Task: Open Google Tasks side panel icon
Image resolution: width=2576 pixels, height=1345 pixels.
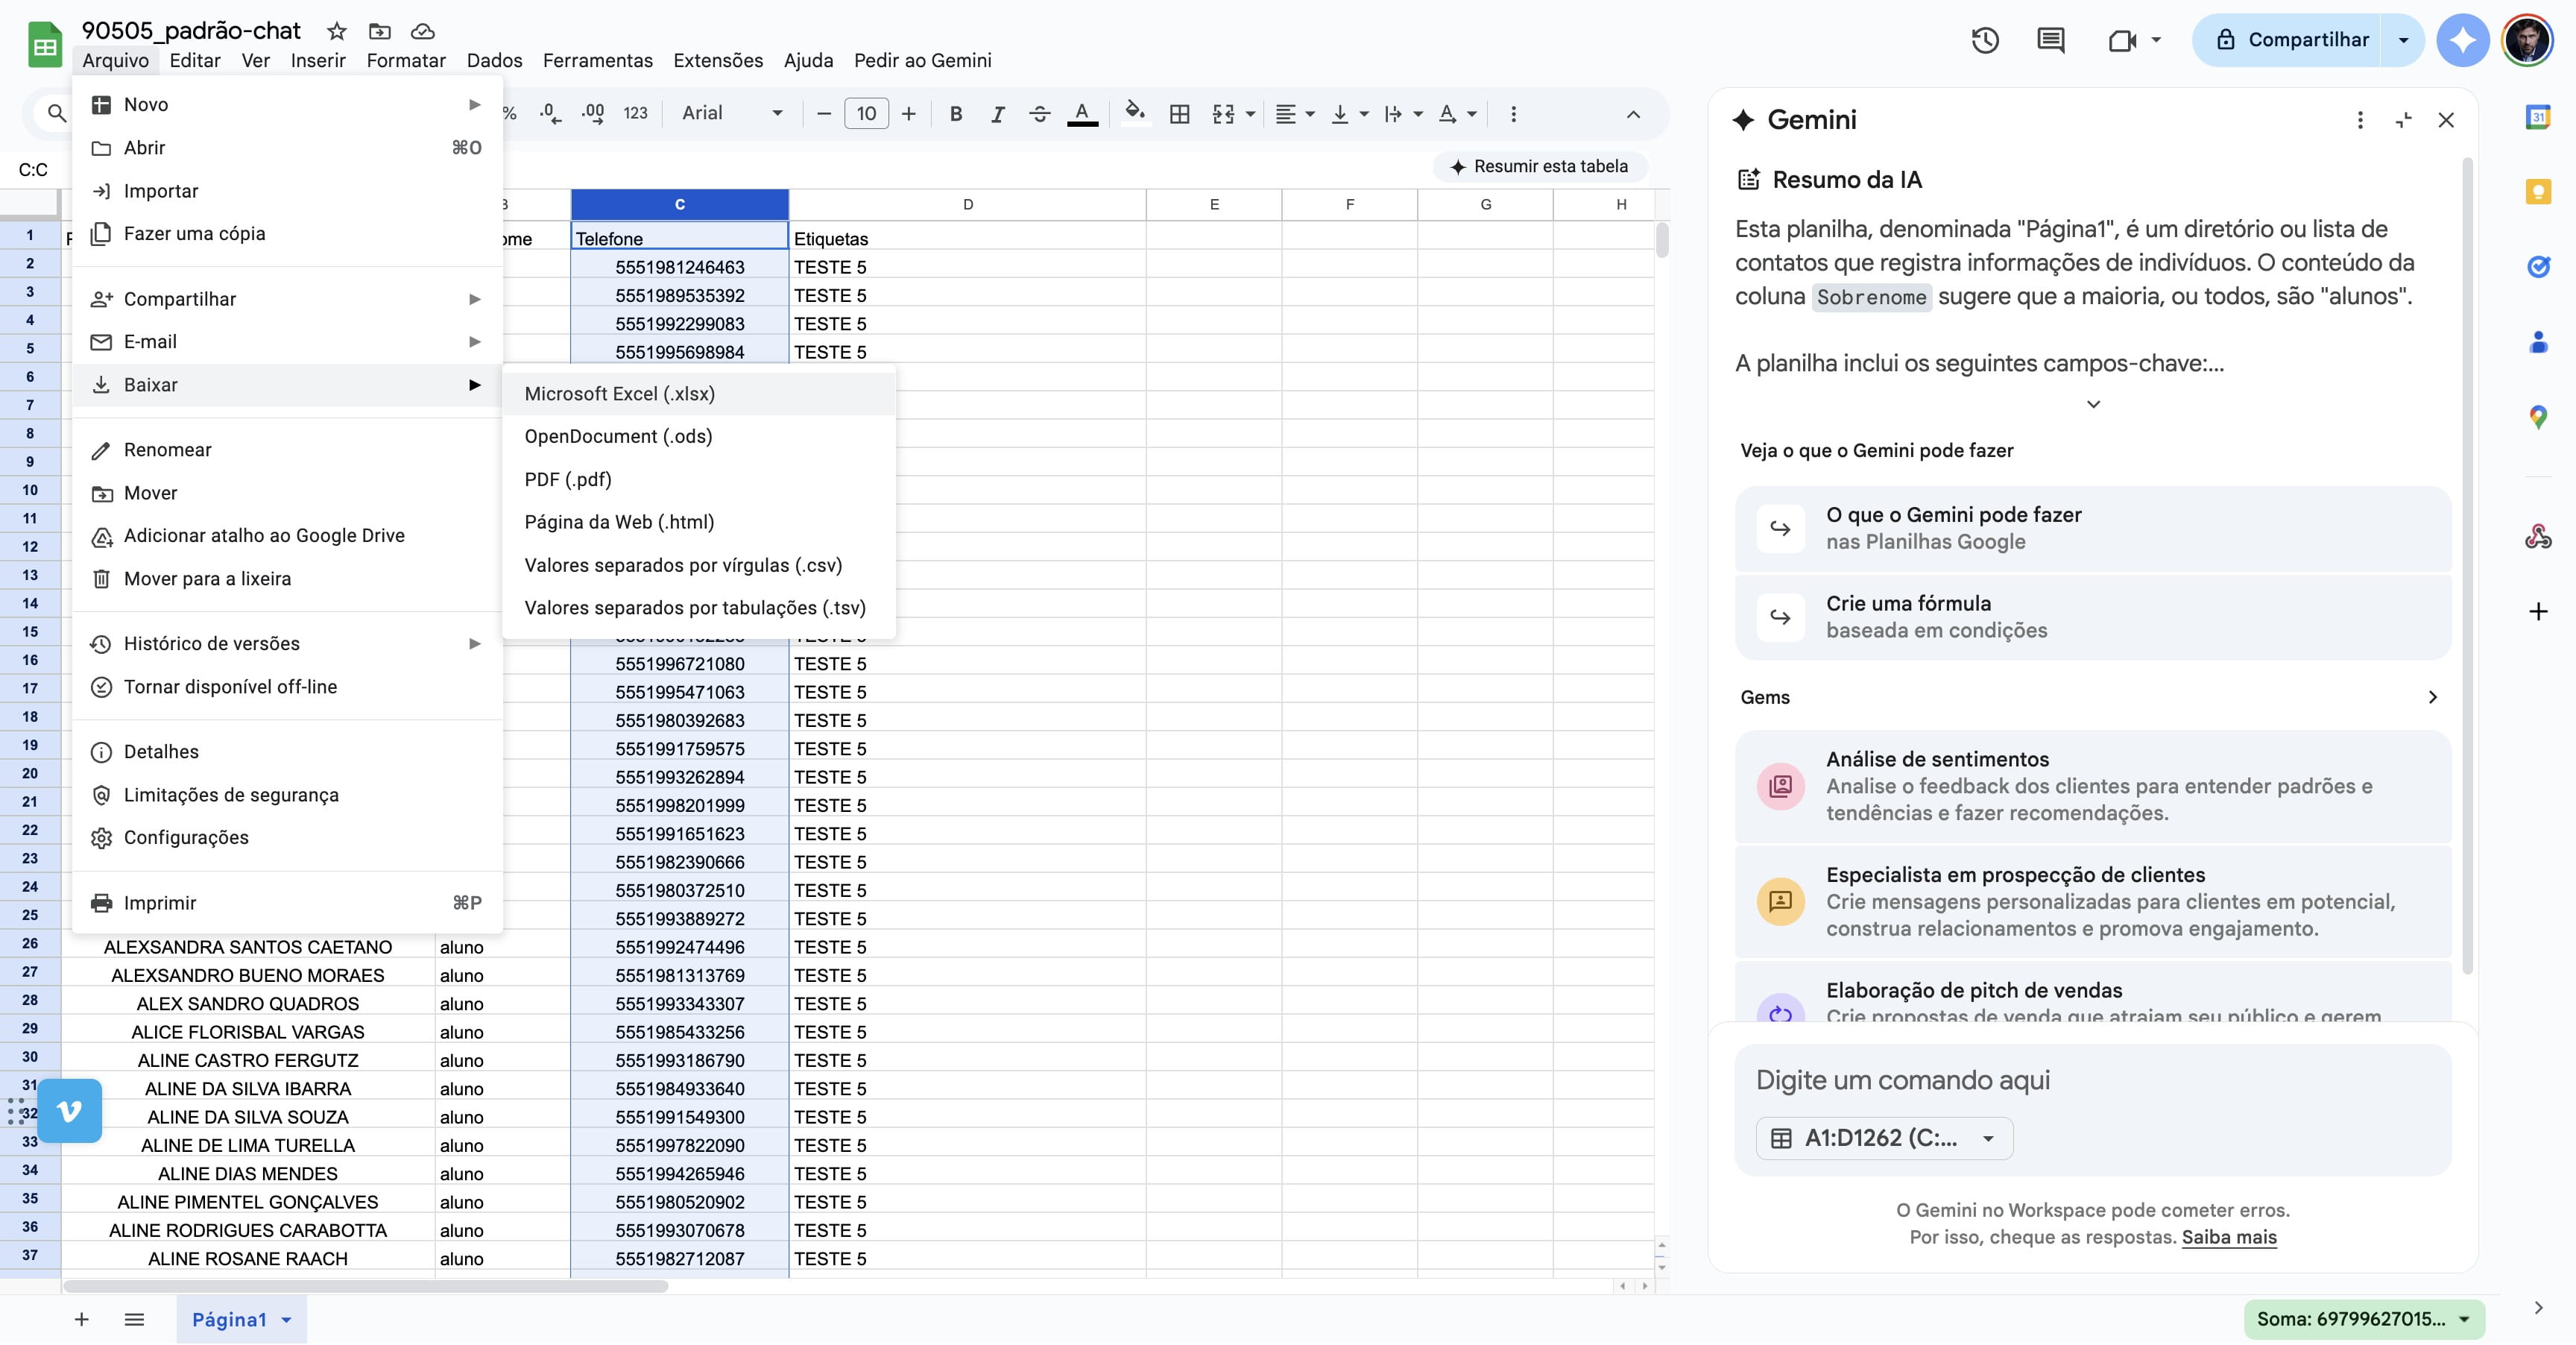Action: (2538, 267)
